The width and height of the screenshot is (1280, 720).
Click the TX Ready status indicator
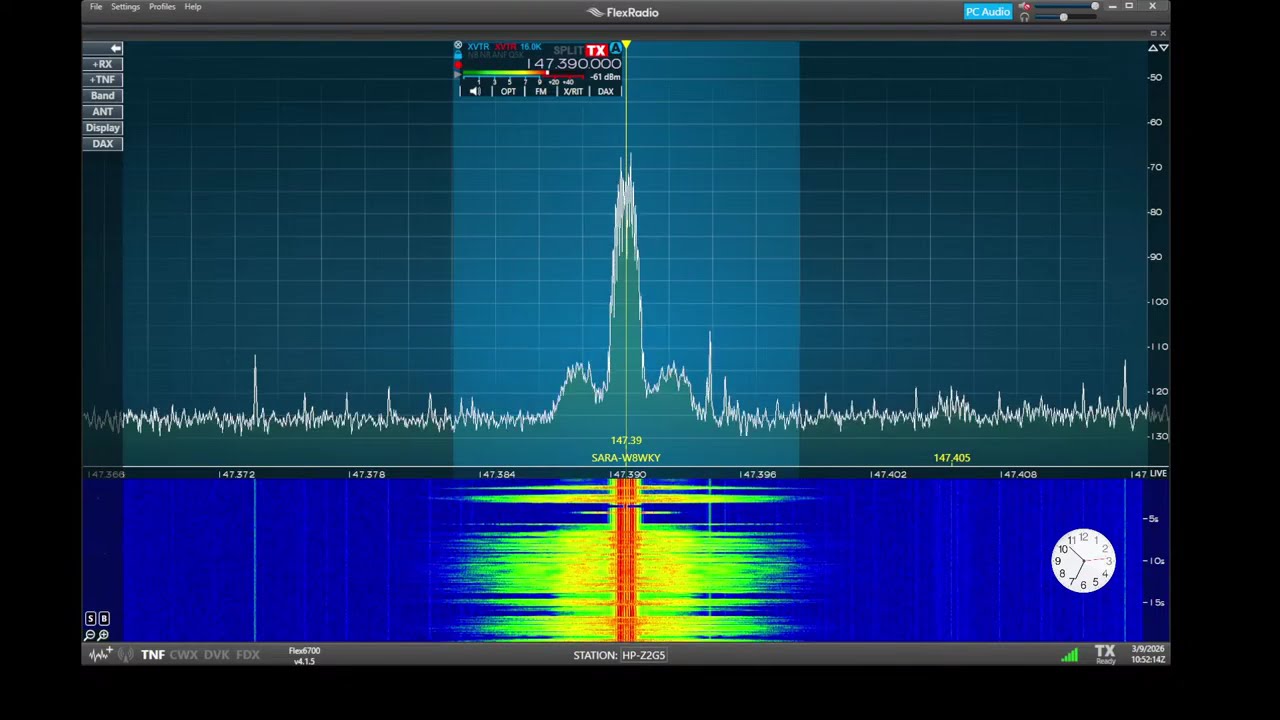1105,654
